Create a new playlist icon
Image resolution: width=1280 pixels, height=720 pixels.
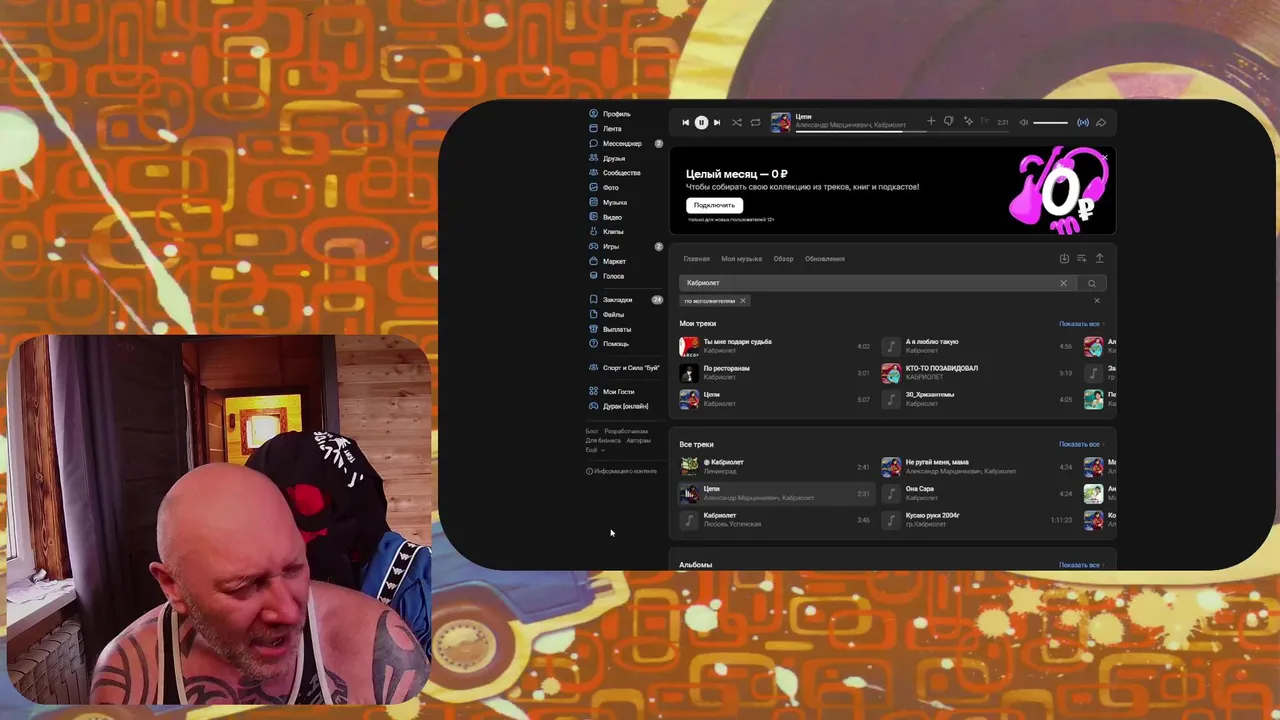[x=1081, y=258]
